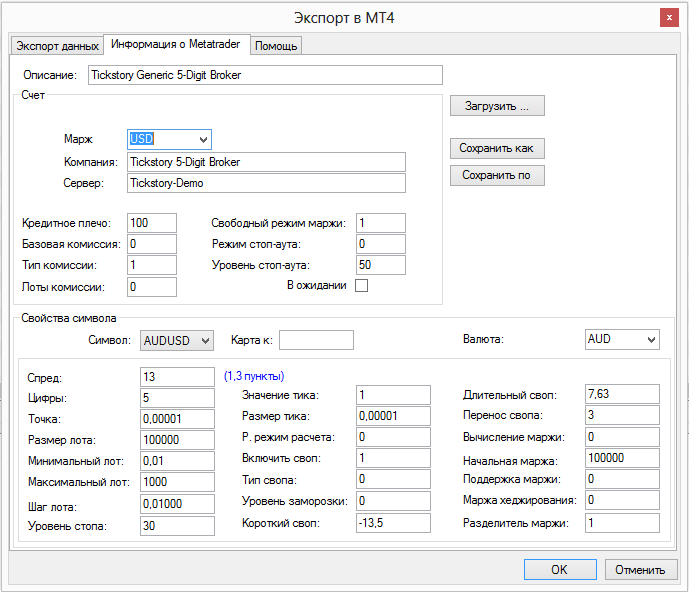Click the Цифры field
This screenshot has width=689, height=592.
(x=178, y=398)
